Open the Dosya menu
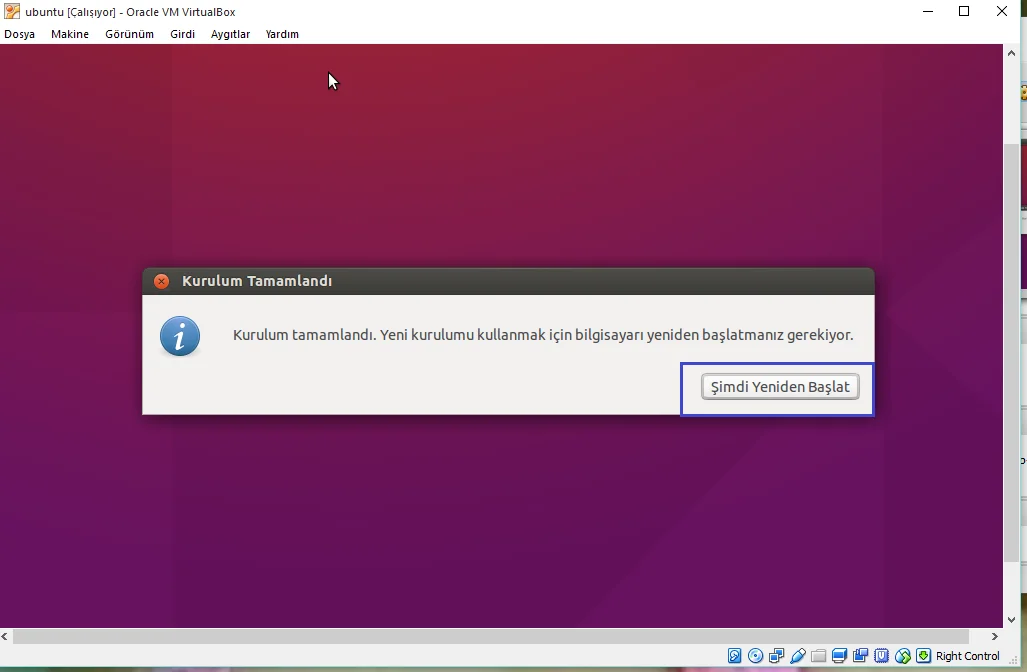Screen dimensions: 1027x672 [20, 34]
